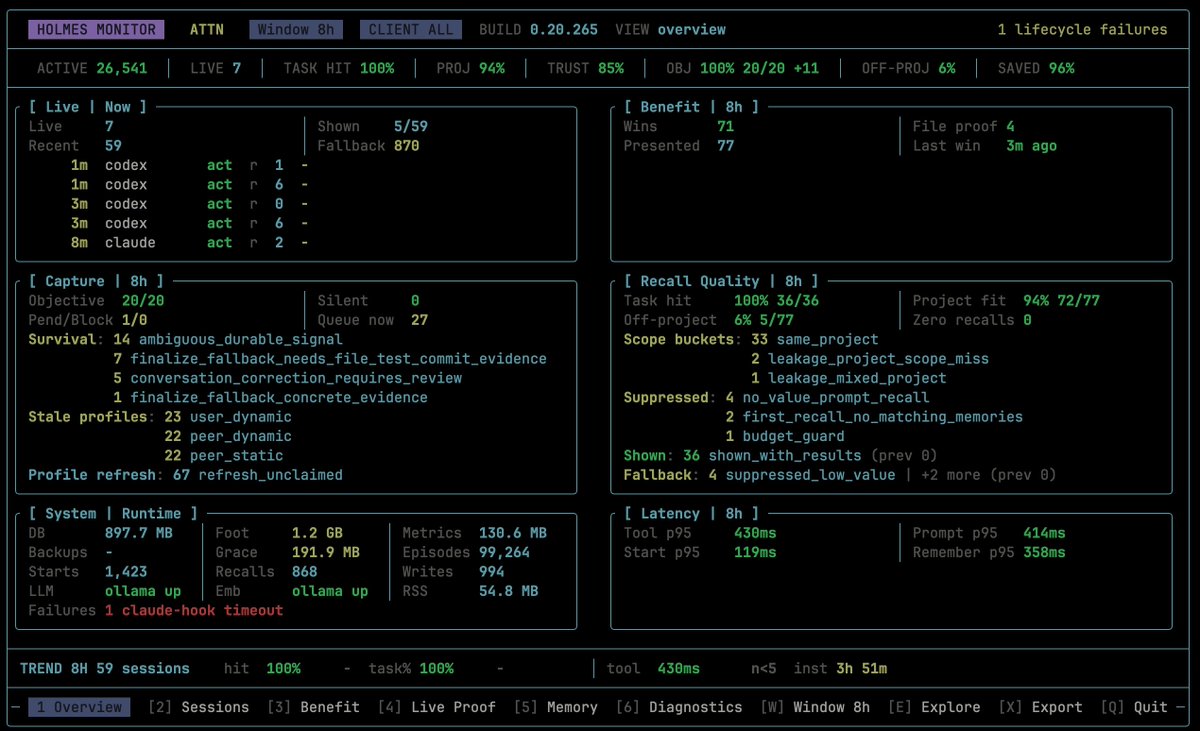The image size is (1200, 731).
Task: Click the [Q] Quit option
Action: pyautogui.click(x=1134, y=707)
